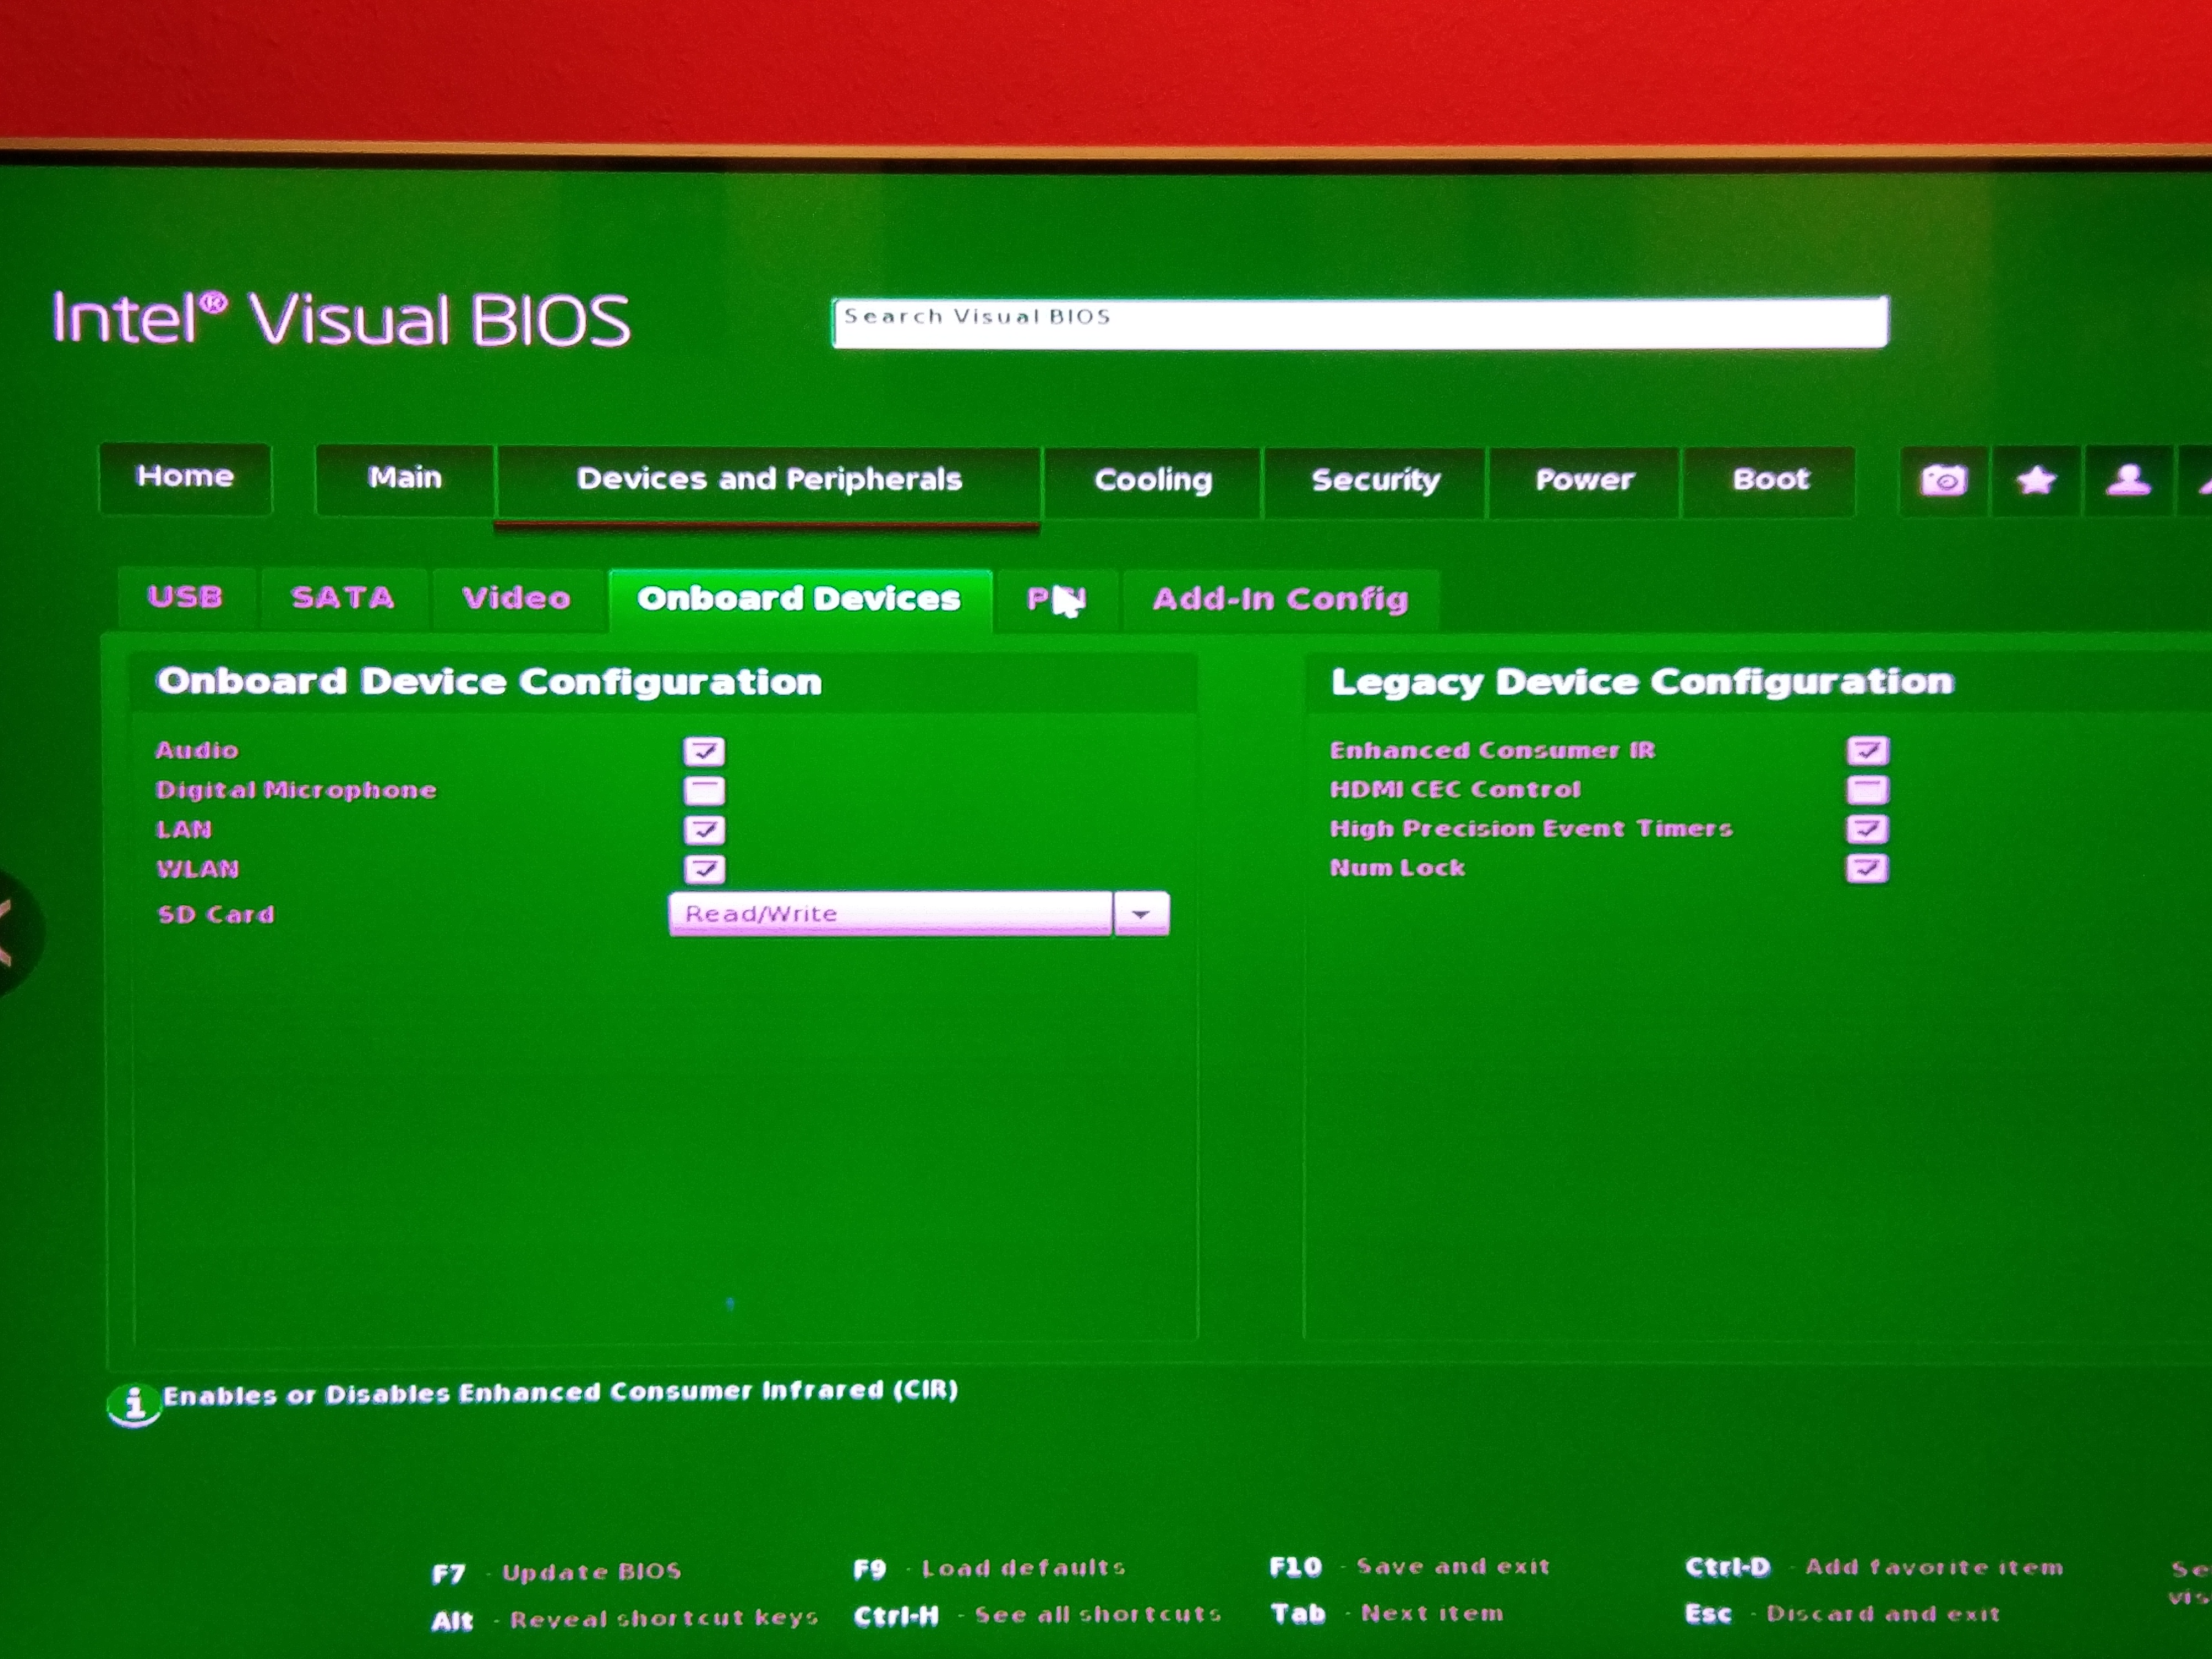The width and height of the screenshot is (2212, 1659).
Task: Click the user profile icon
Action: click(x=2128, y=481)
